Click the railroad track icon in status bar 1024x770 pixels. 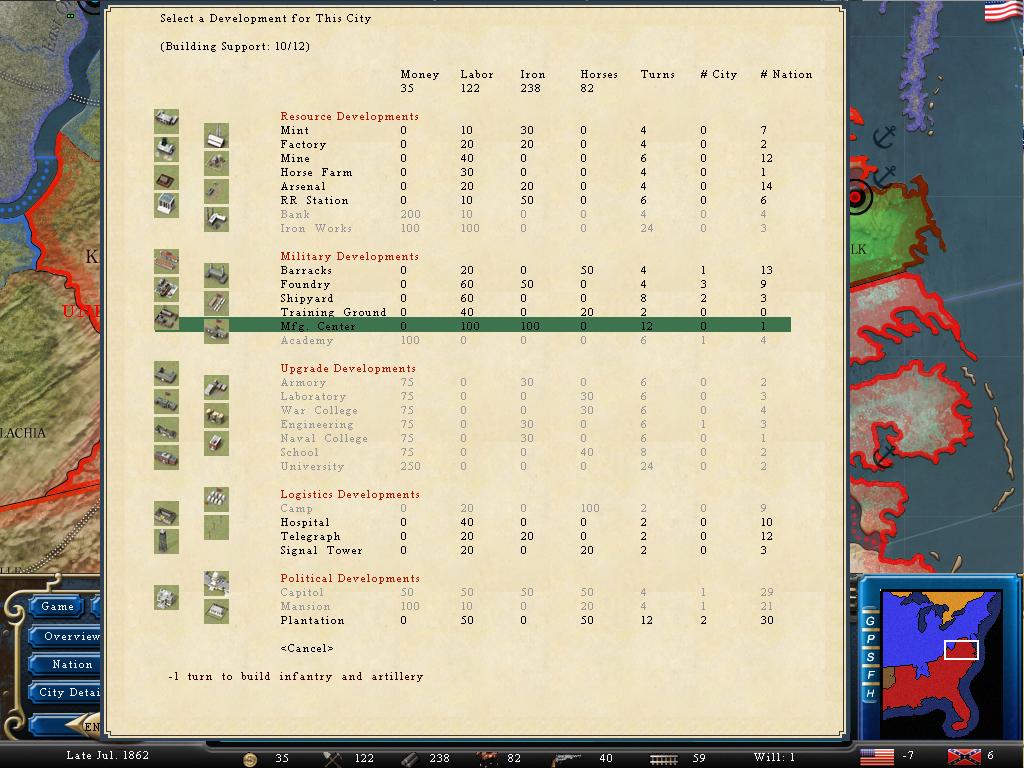point(664,759)
